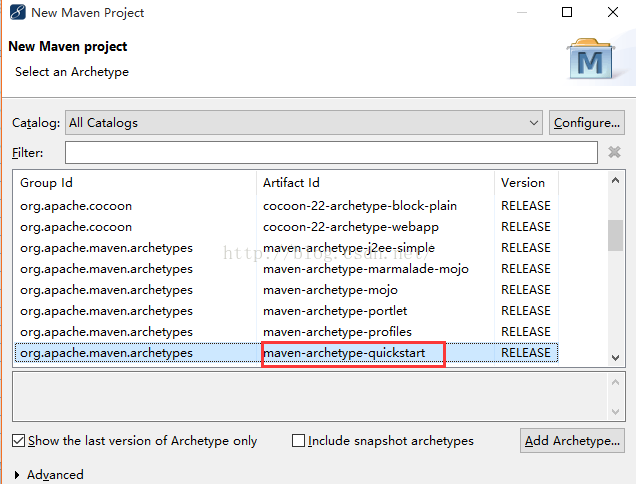Clear the filter with the X icon

(x=614, y=152)
